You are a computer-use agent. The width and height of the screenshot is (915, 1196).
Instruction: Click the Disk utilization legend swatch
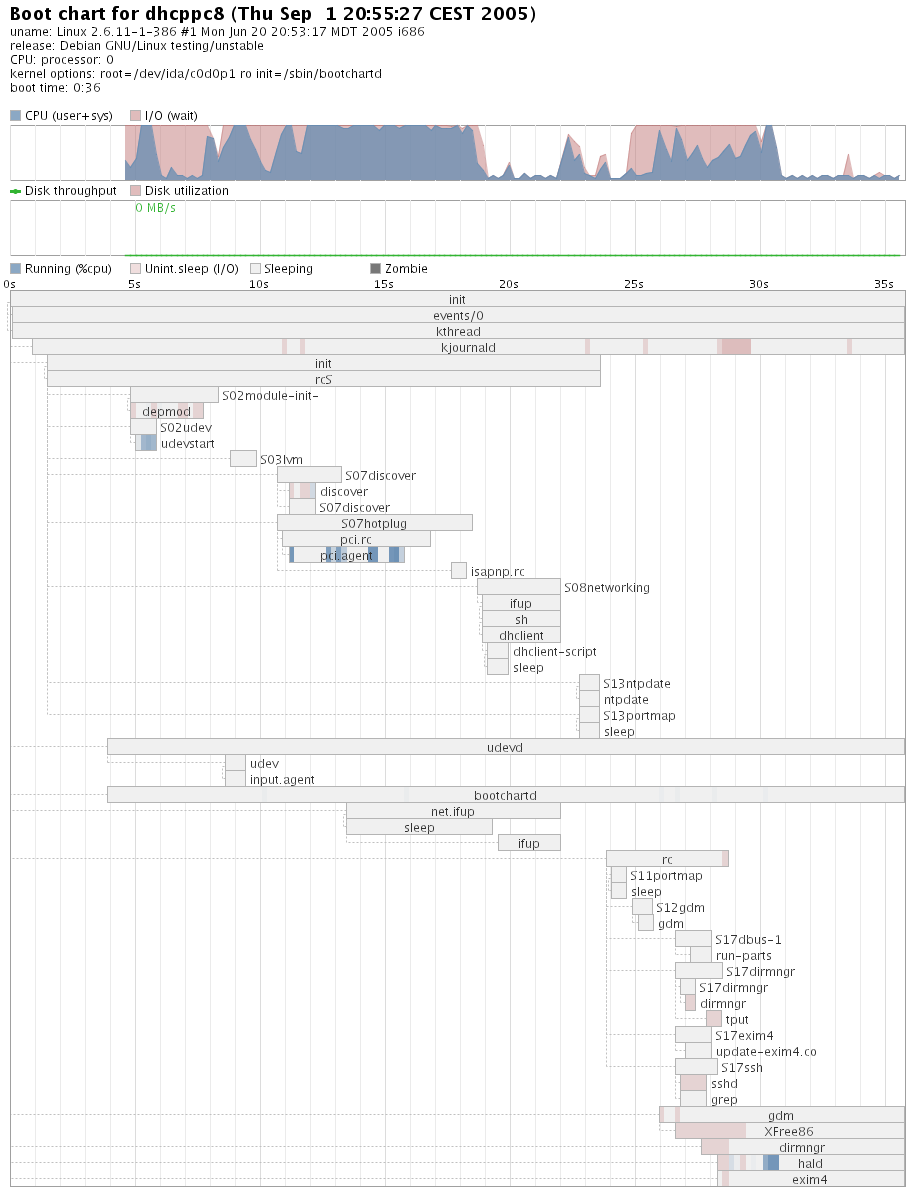(135, 191)
